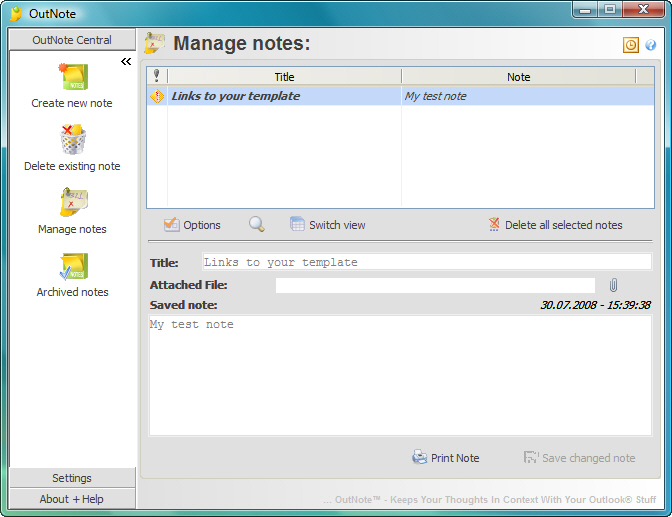
Task: Collapse the sidebar with double chevron
Action: pos(126,62)
